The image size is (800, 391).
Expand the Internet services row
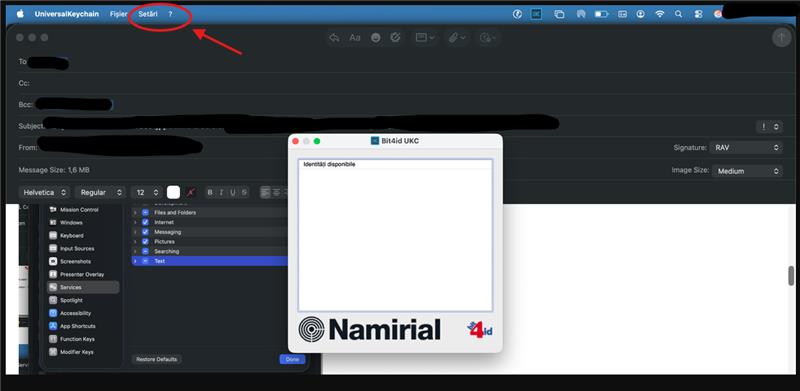[x=135, y=222]
